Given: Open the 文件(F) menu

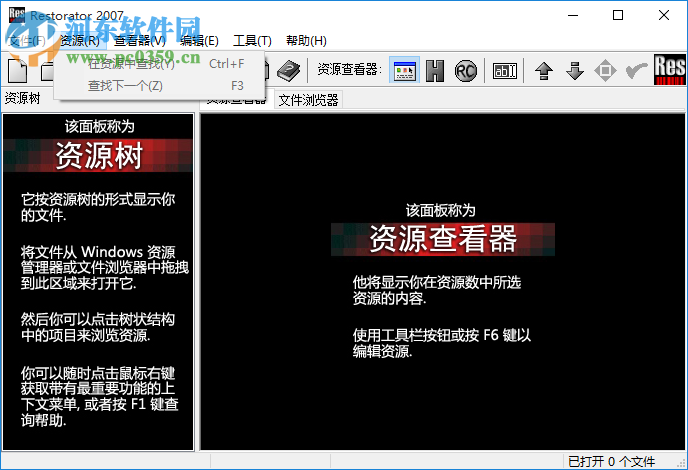Looking at the screenshot, I should (x=27, y=41).
